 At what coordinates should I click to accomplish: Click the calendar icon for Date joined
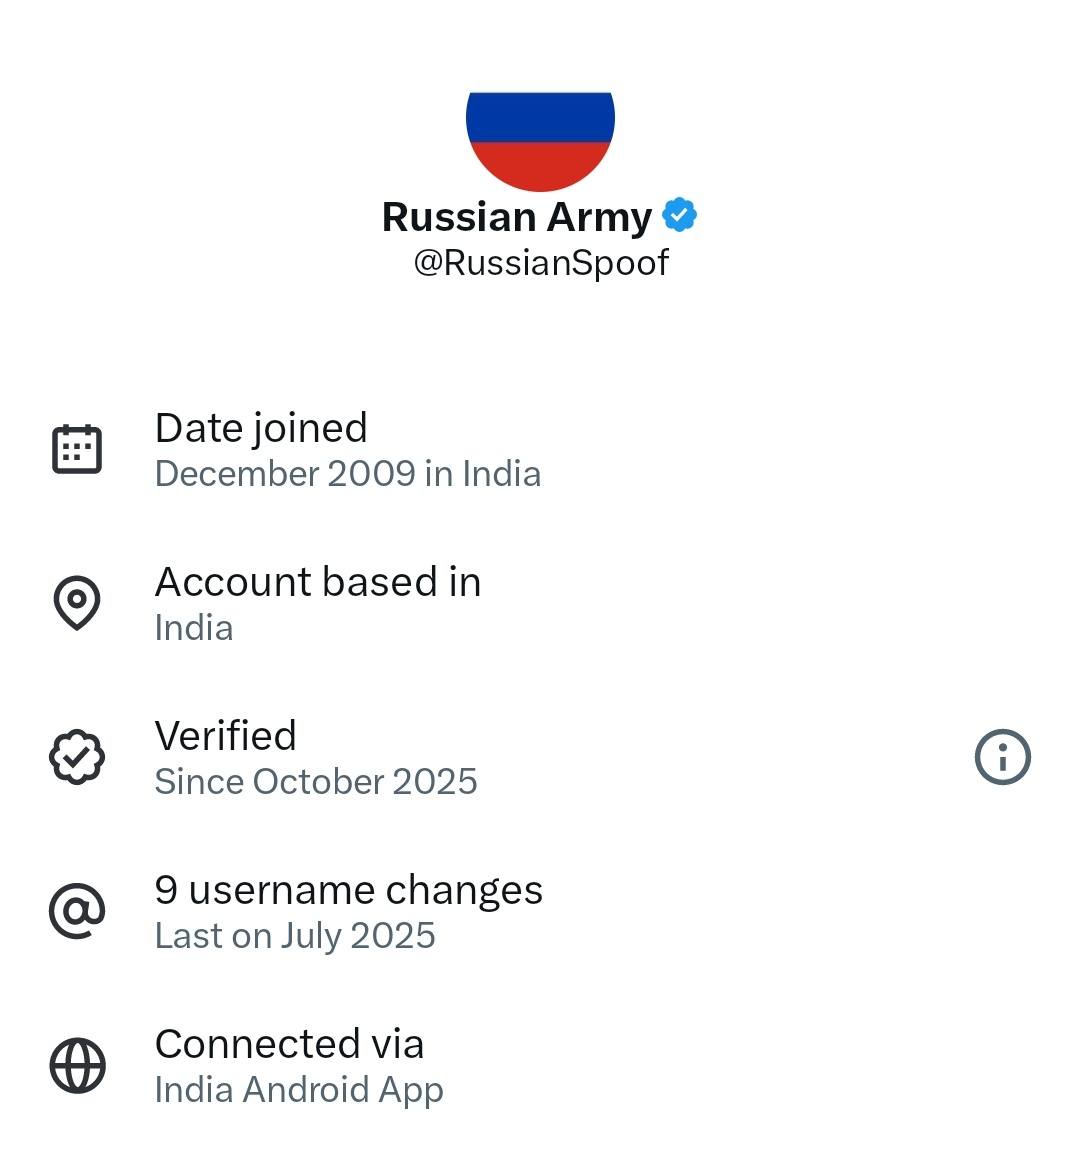[x=77, y=449]
